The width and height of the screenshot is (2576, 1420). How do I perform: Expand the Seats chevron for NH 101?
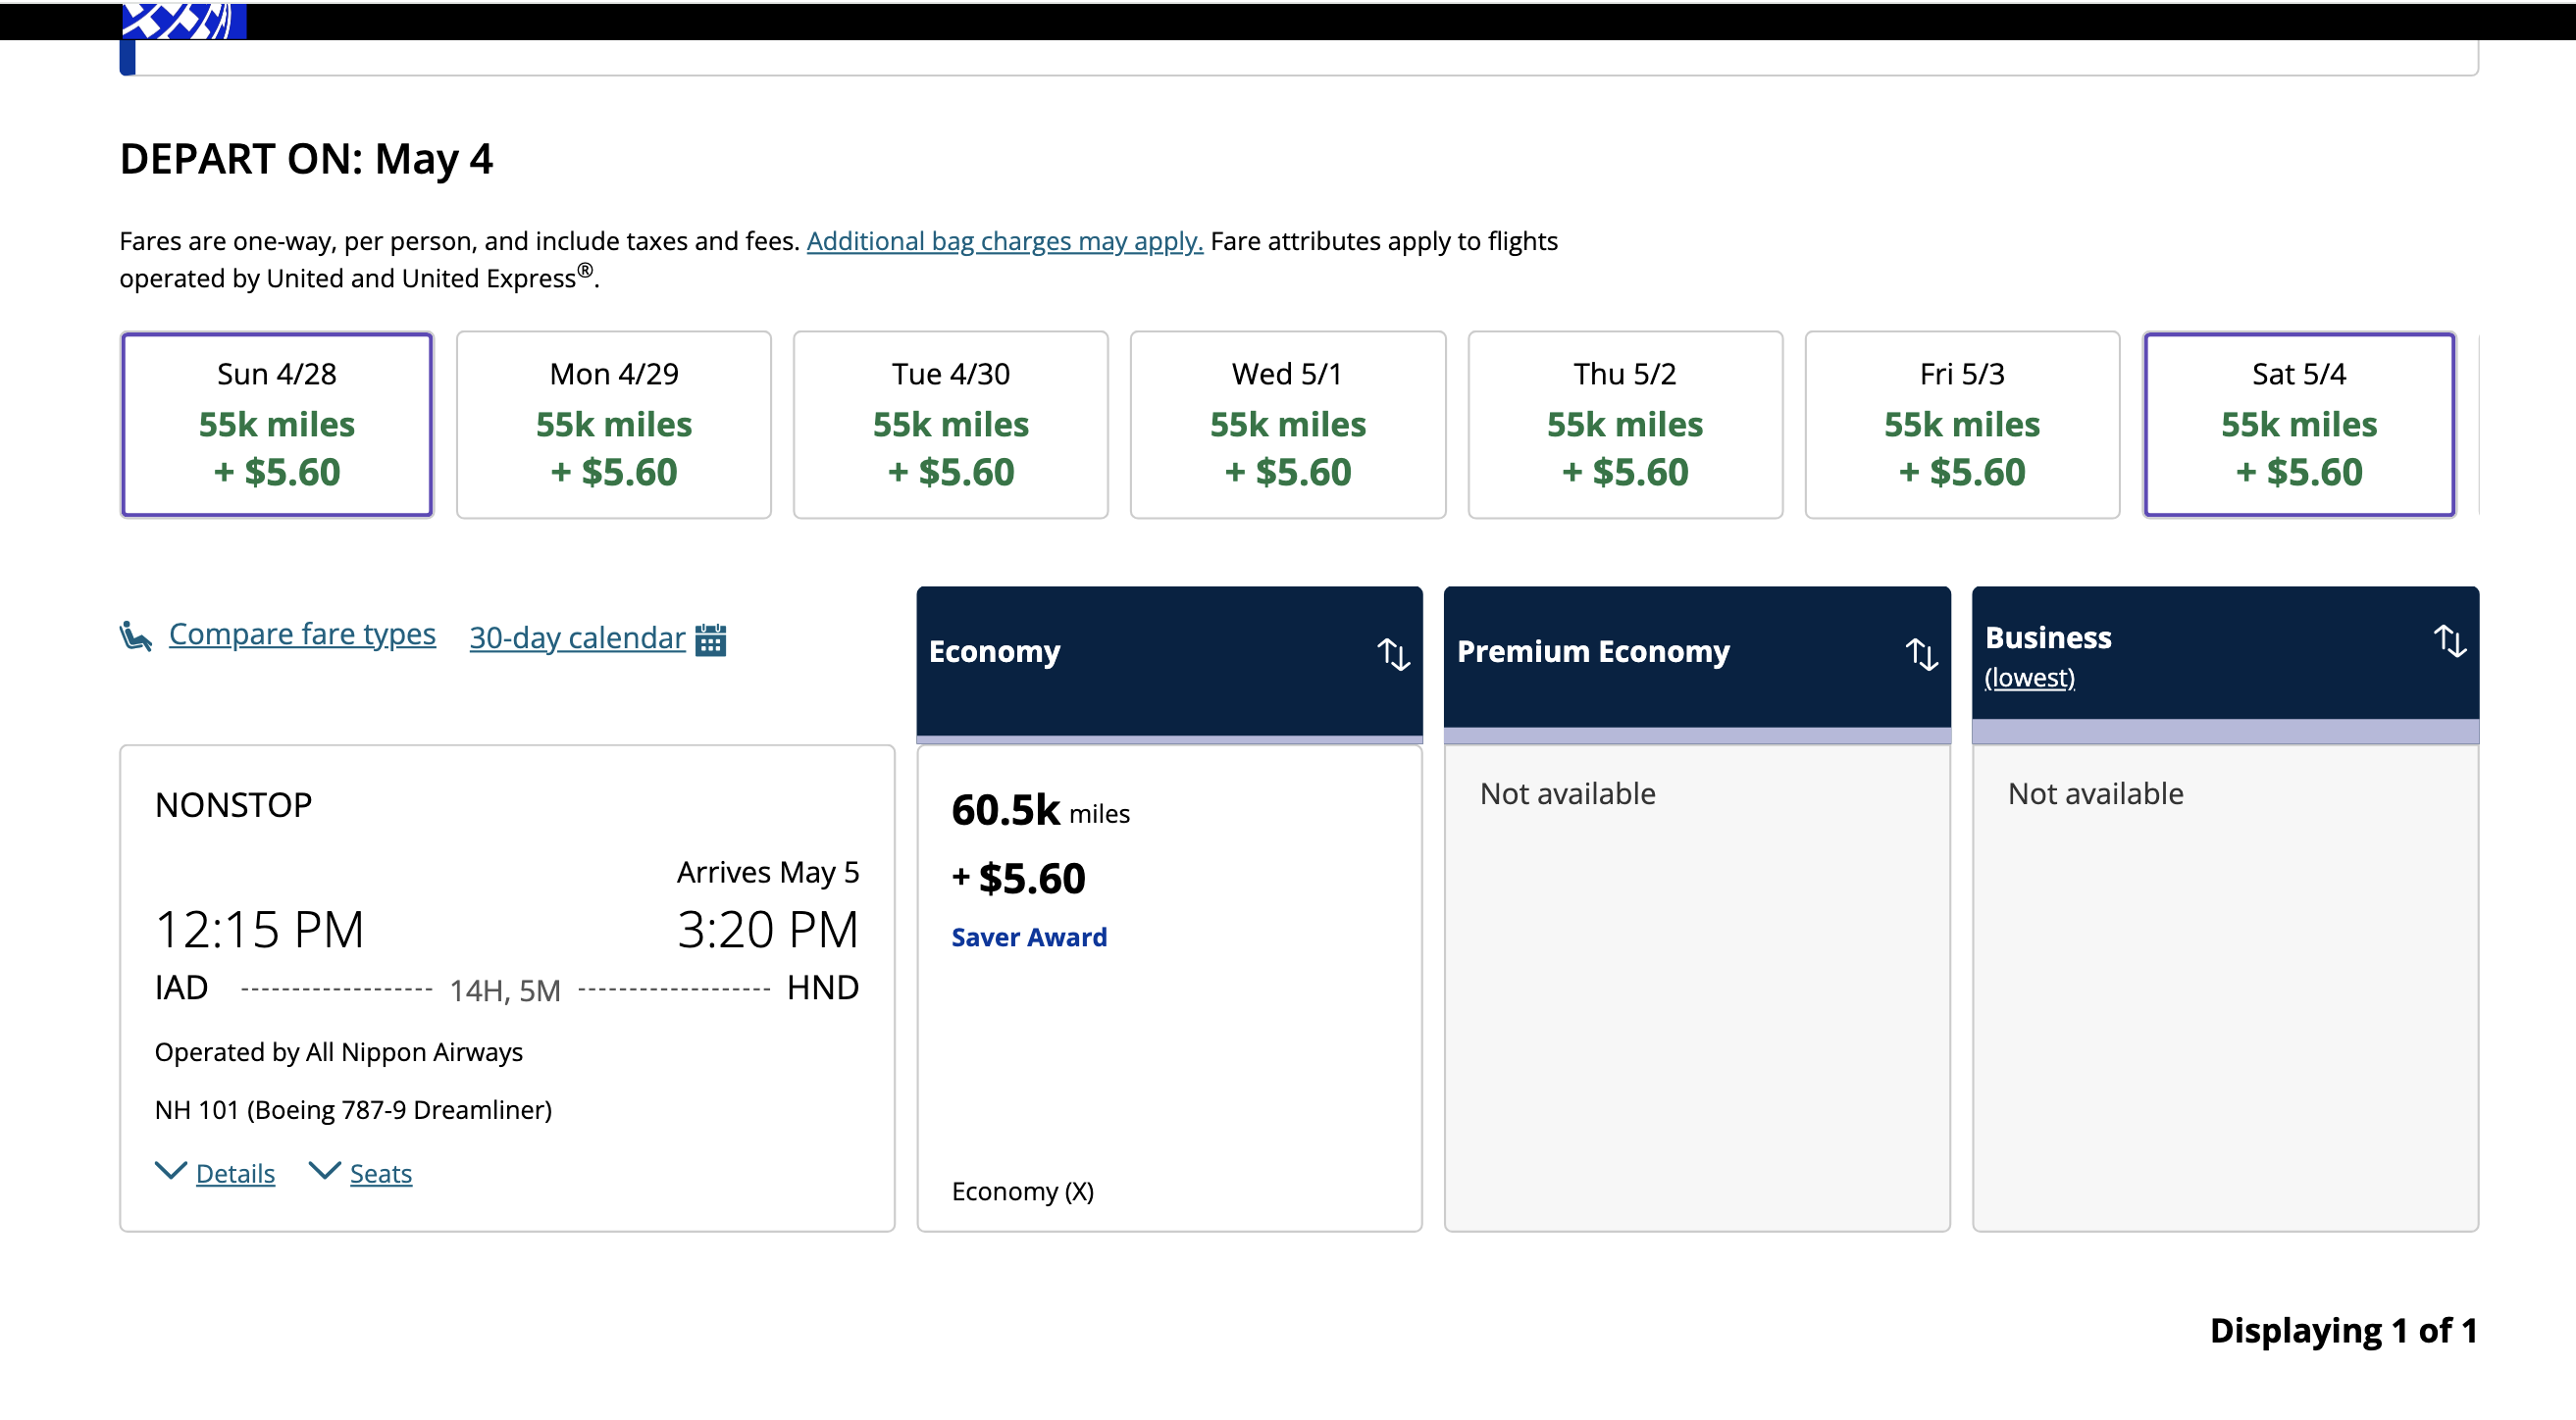[325, 1171]
